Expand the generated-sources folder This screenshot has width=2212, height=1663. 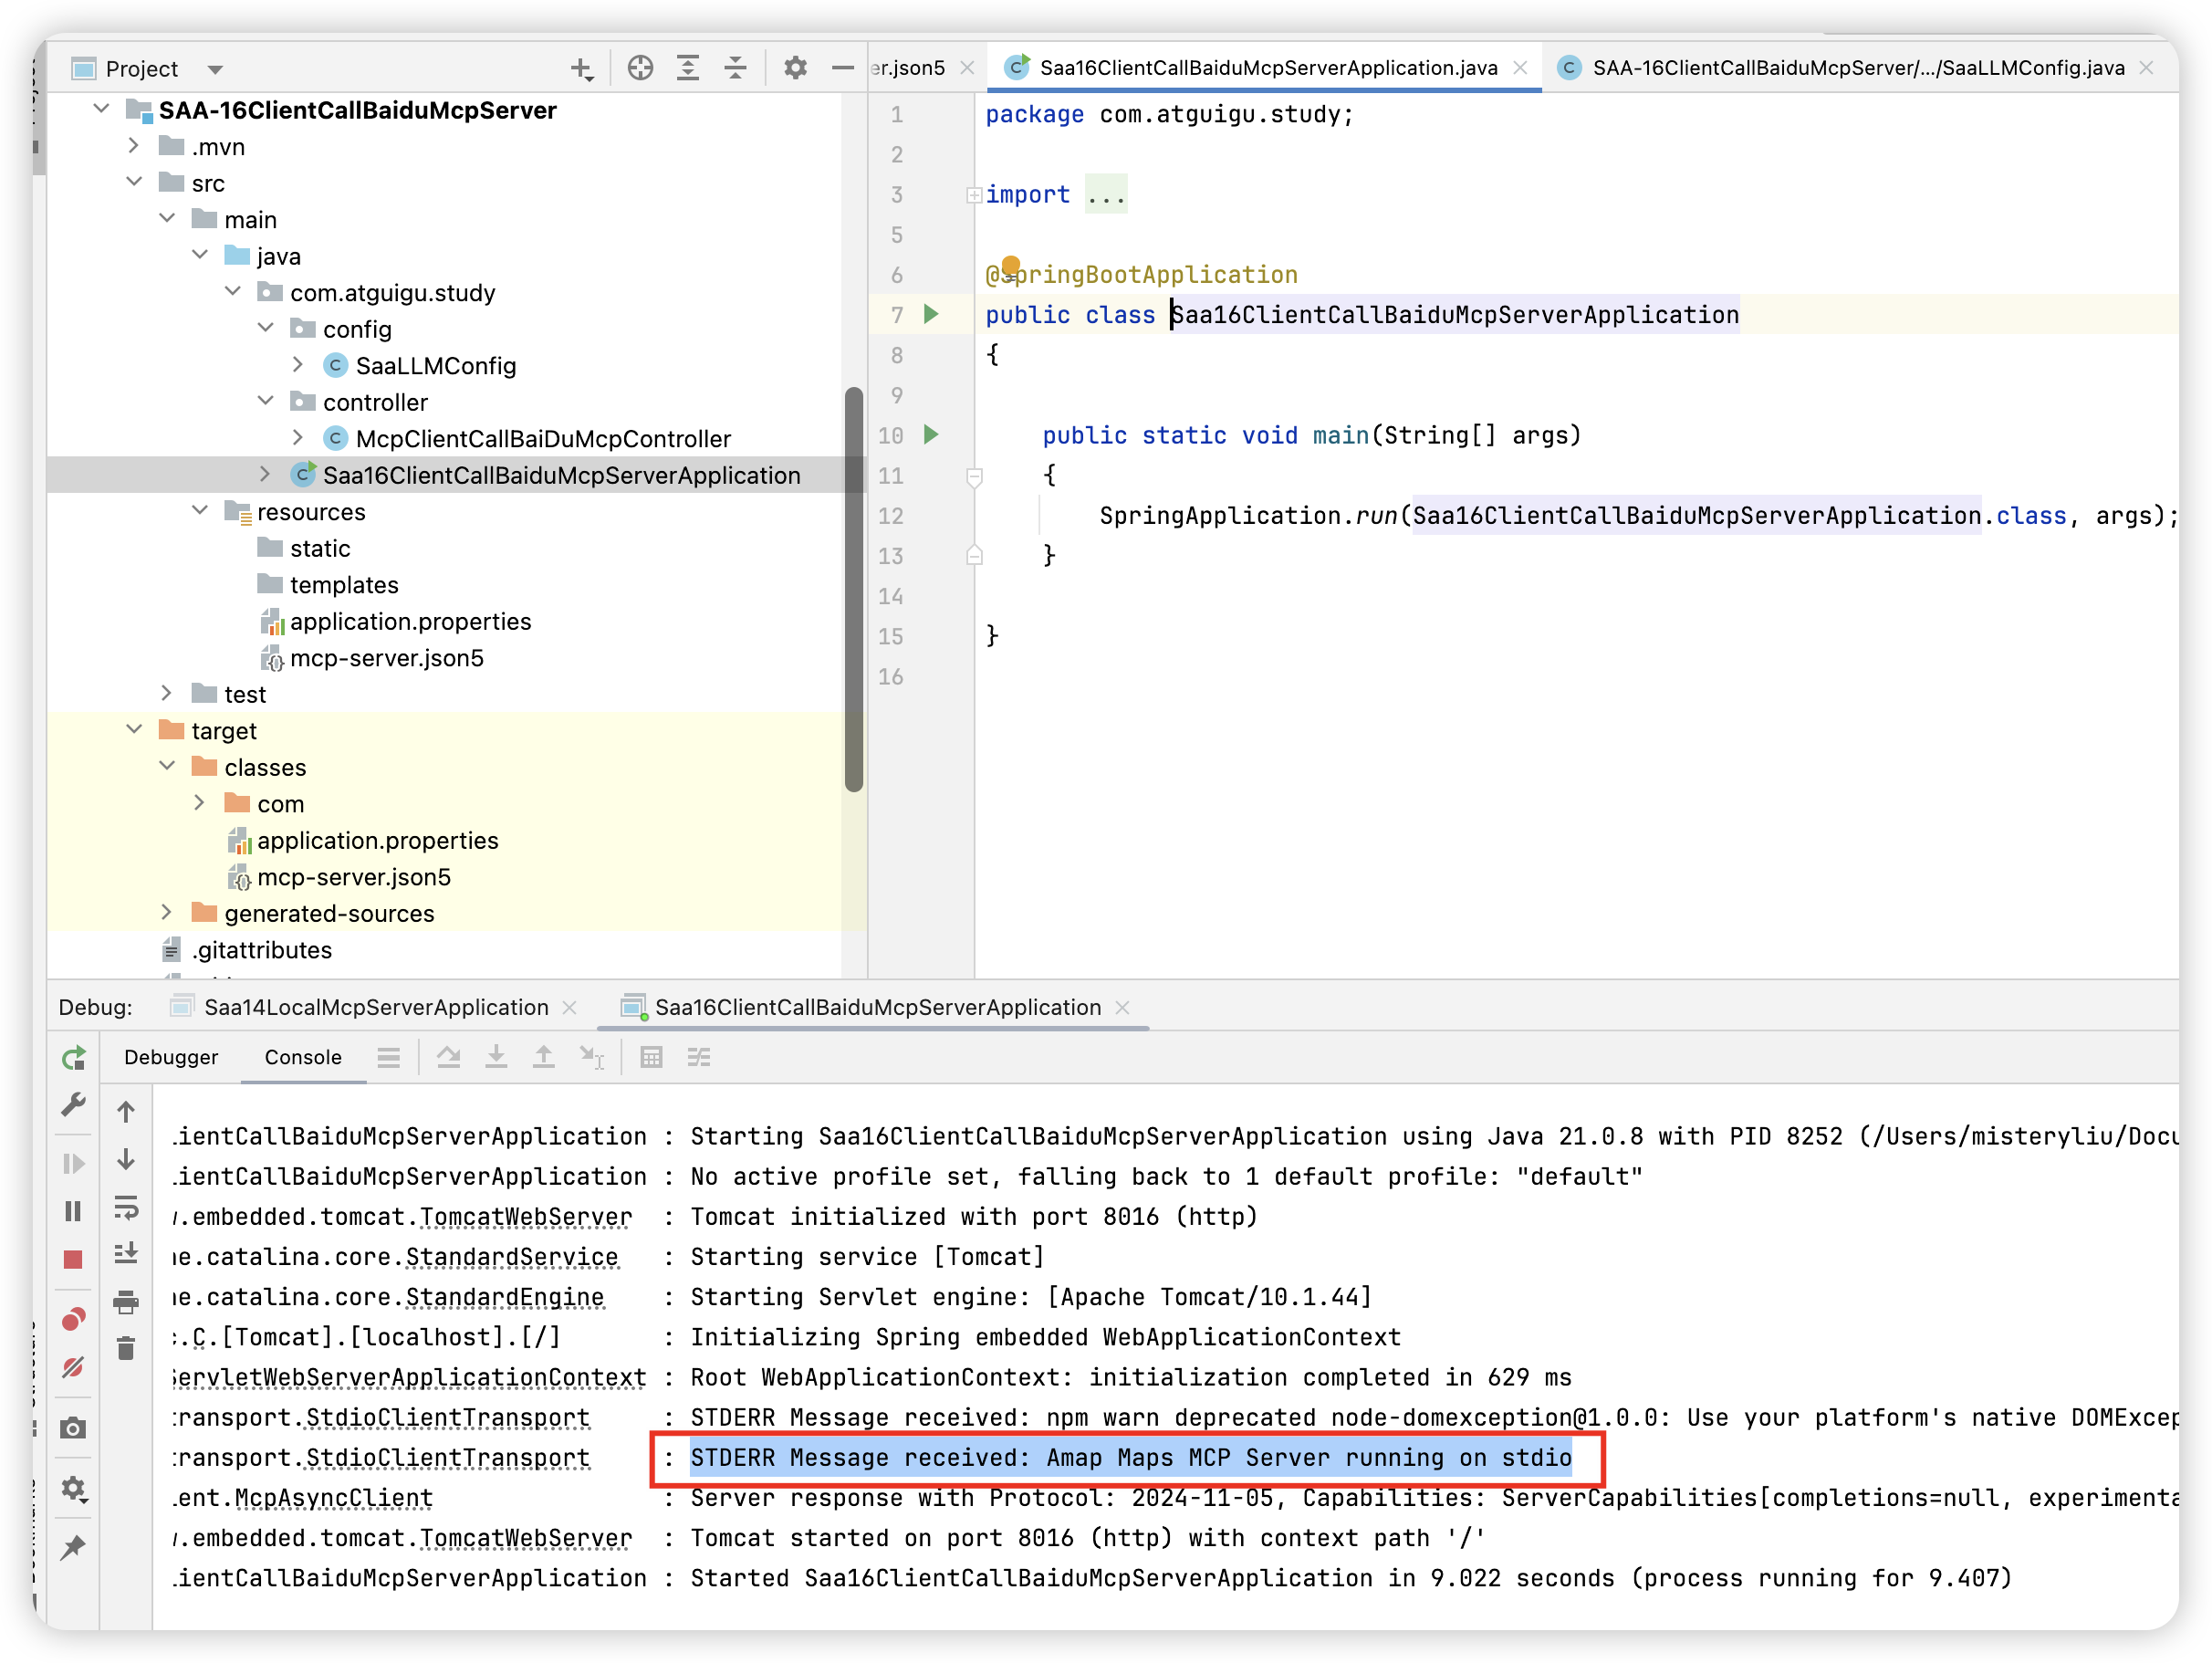click(167, 913)
